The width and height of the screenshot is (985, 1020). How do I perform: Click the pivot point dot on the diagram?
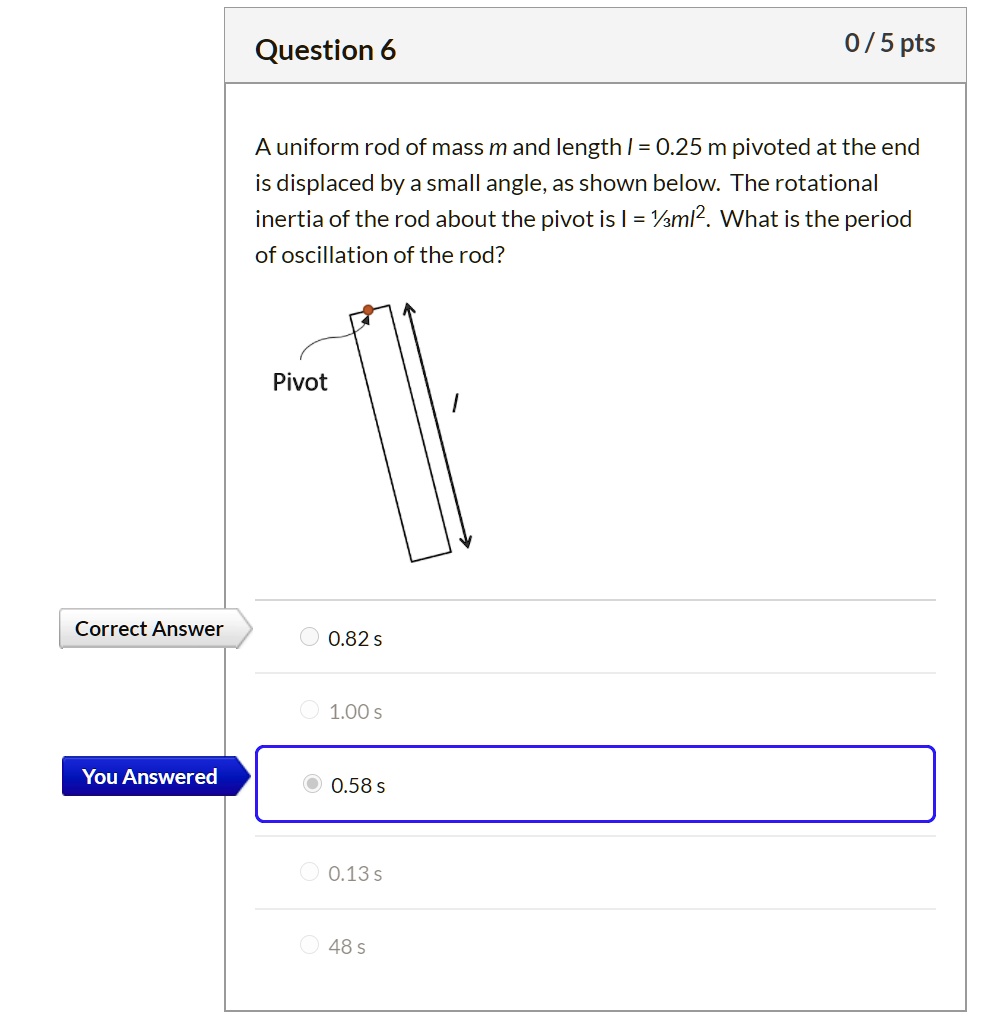click(x=368, y=310)
